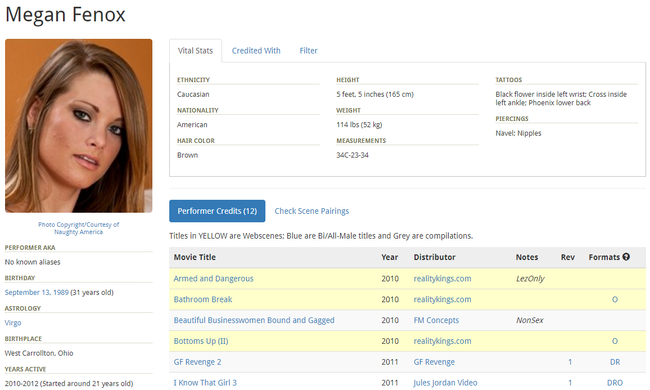The image size is (650, 390).
Task: Click the performer profile photo
Action: [79, 126]
